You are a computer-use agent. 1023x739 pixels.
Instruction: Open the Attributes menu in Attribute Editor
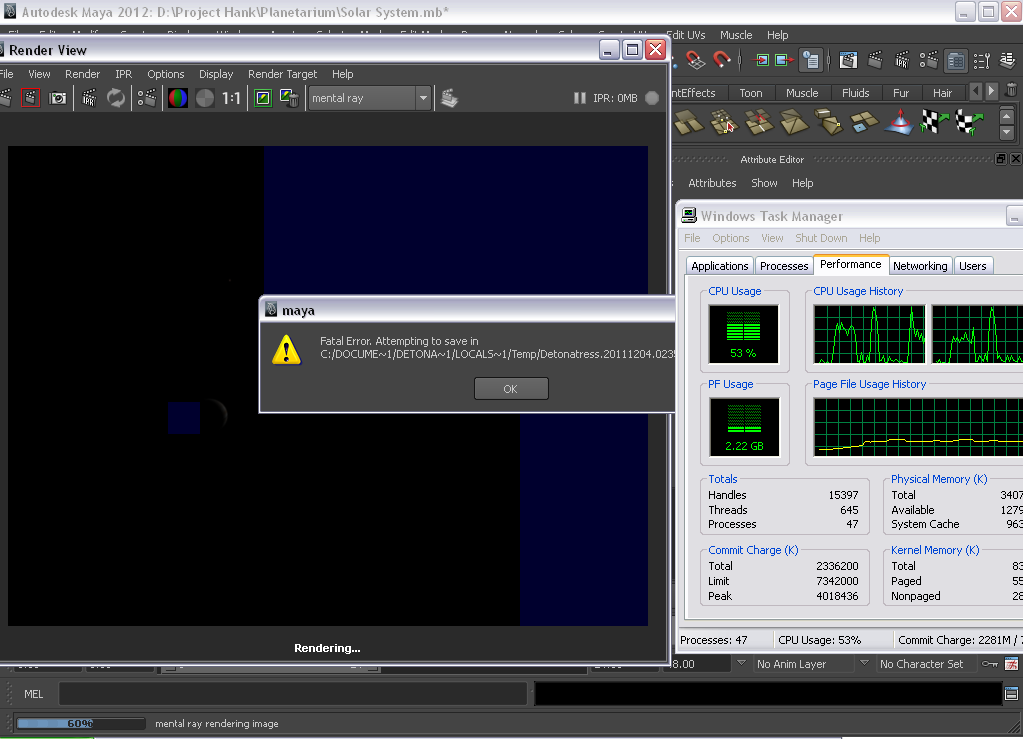(712, 183)
